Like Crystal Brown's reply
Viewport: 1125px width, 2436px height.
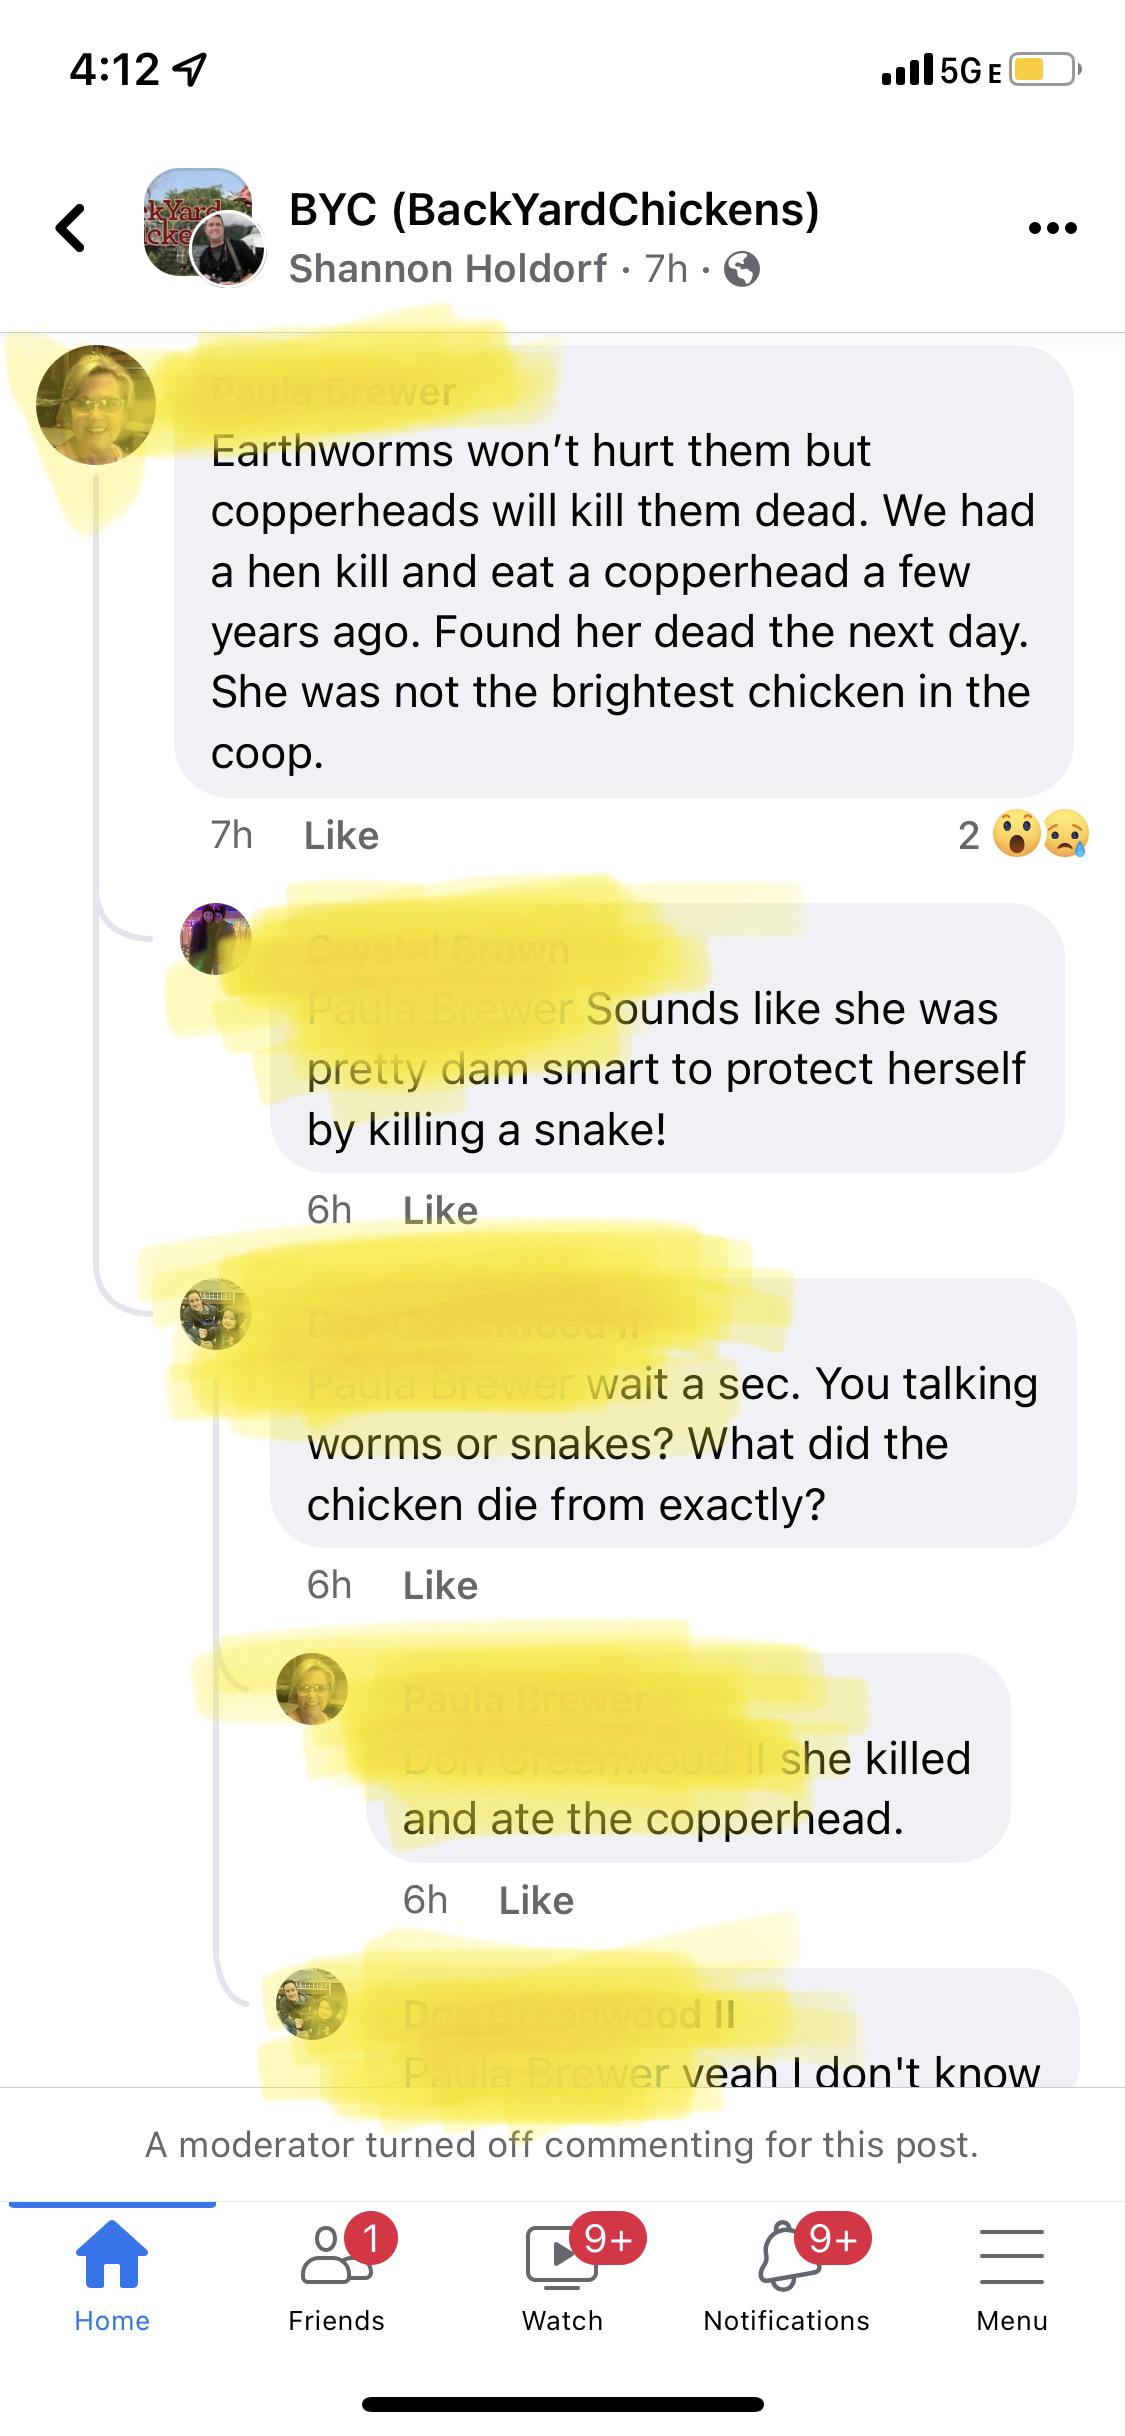tap(440, 1209)
